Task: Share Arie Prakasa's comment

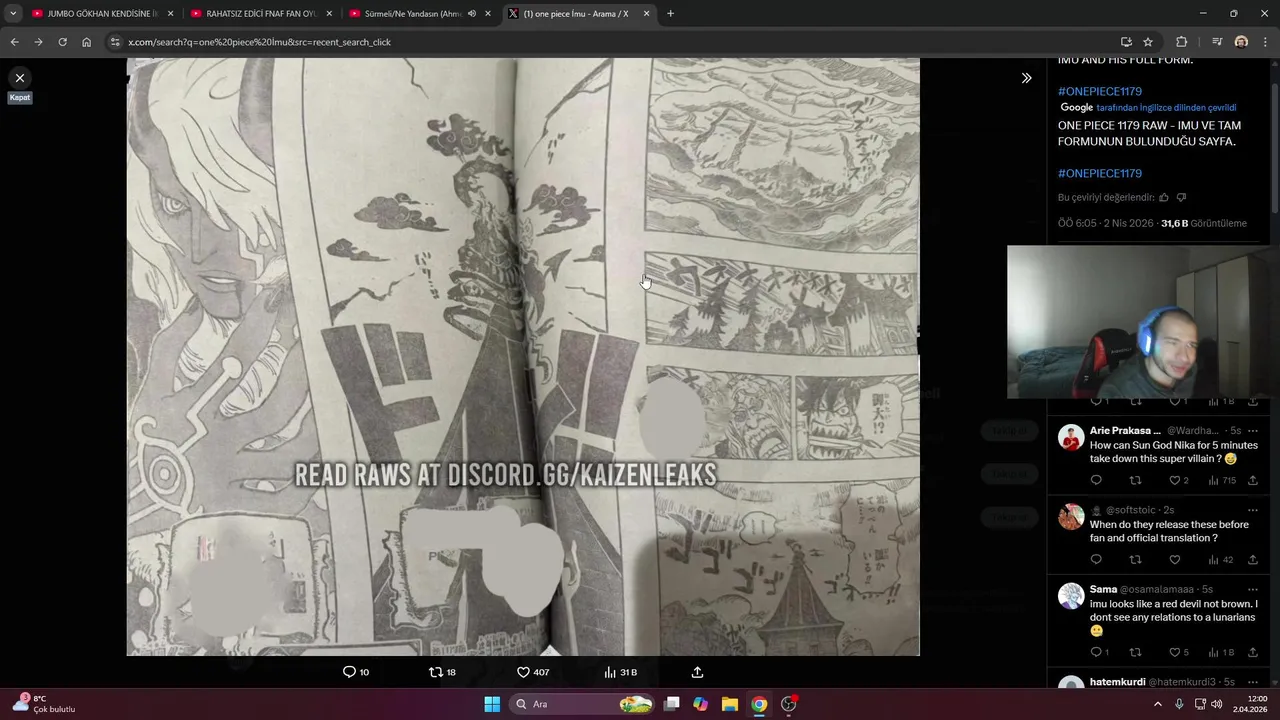Action: click(1253, 480)
